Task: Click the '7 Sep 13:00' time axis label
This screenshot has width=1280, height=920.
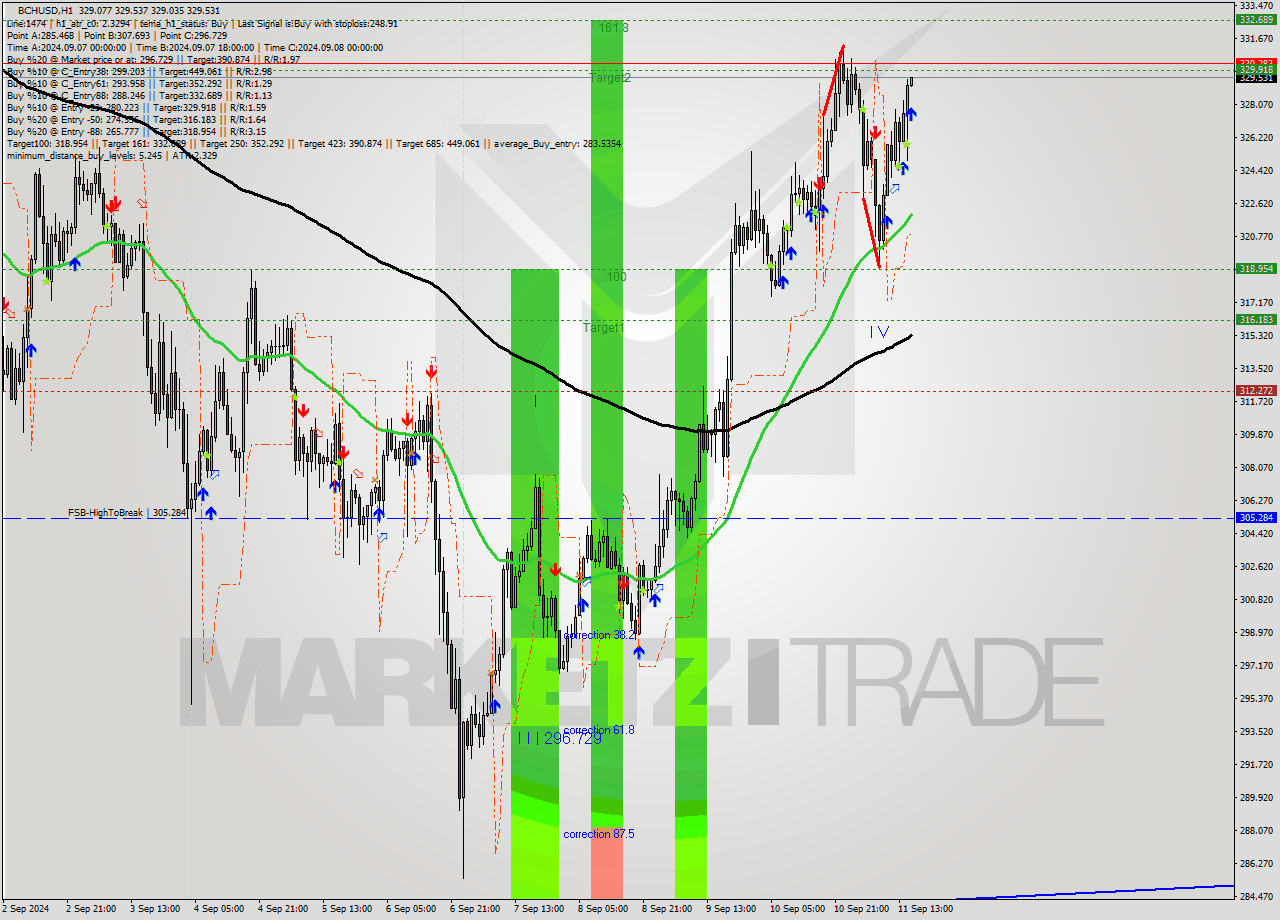Action: [x=539, y=910]
